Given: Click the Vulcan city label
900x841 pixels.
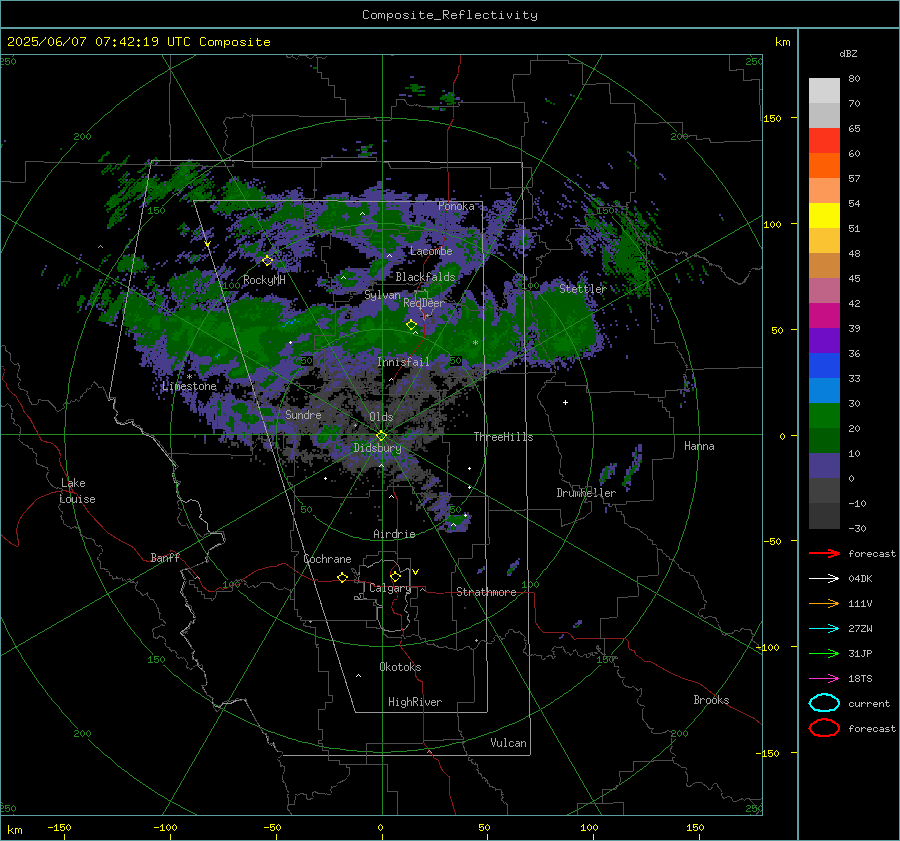Looking at the screenshot, I should (508, 743).
